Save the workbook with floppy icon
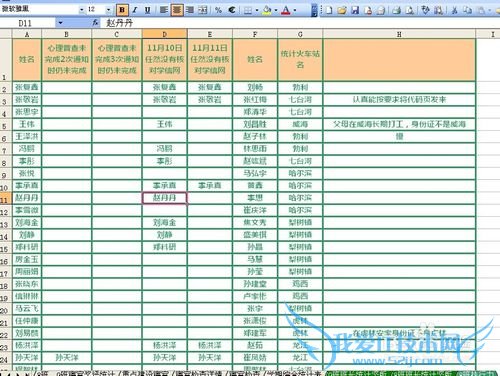500x376 pixels. [x=355, y=10]
